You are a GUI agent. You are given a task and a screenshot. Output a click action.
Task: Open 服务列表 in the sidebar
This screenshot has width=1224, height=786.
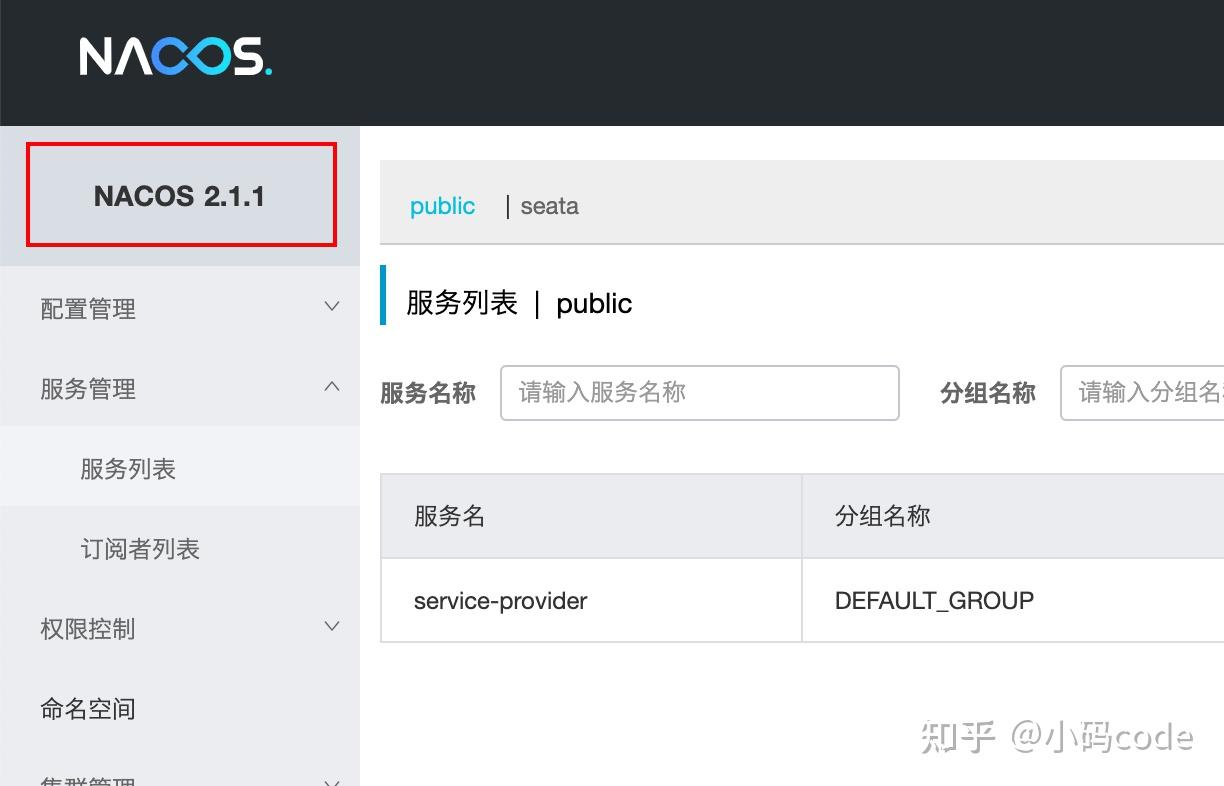(128, 469)
